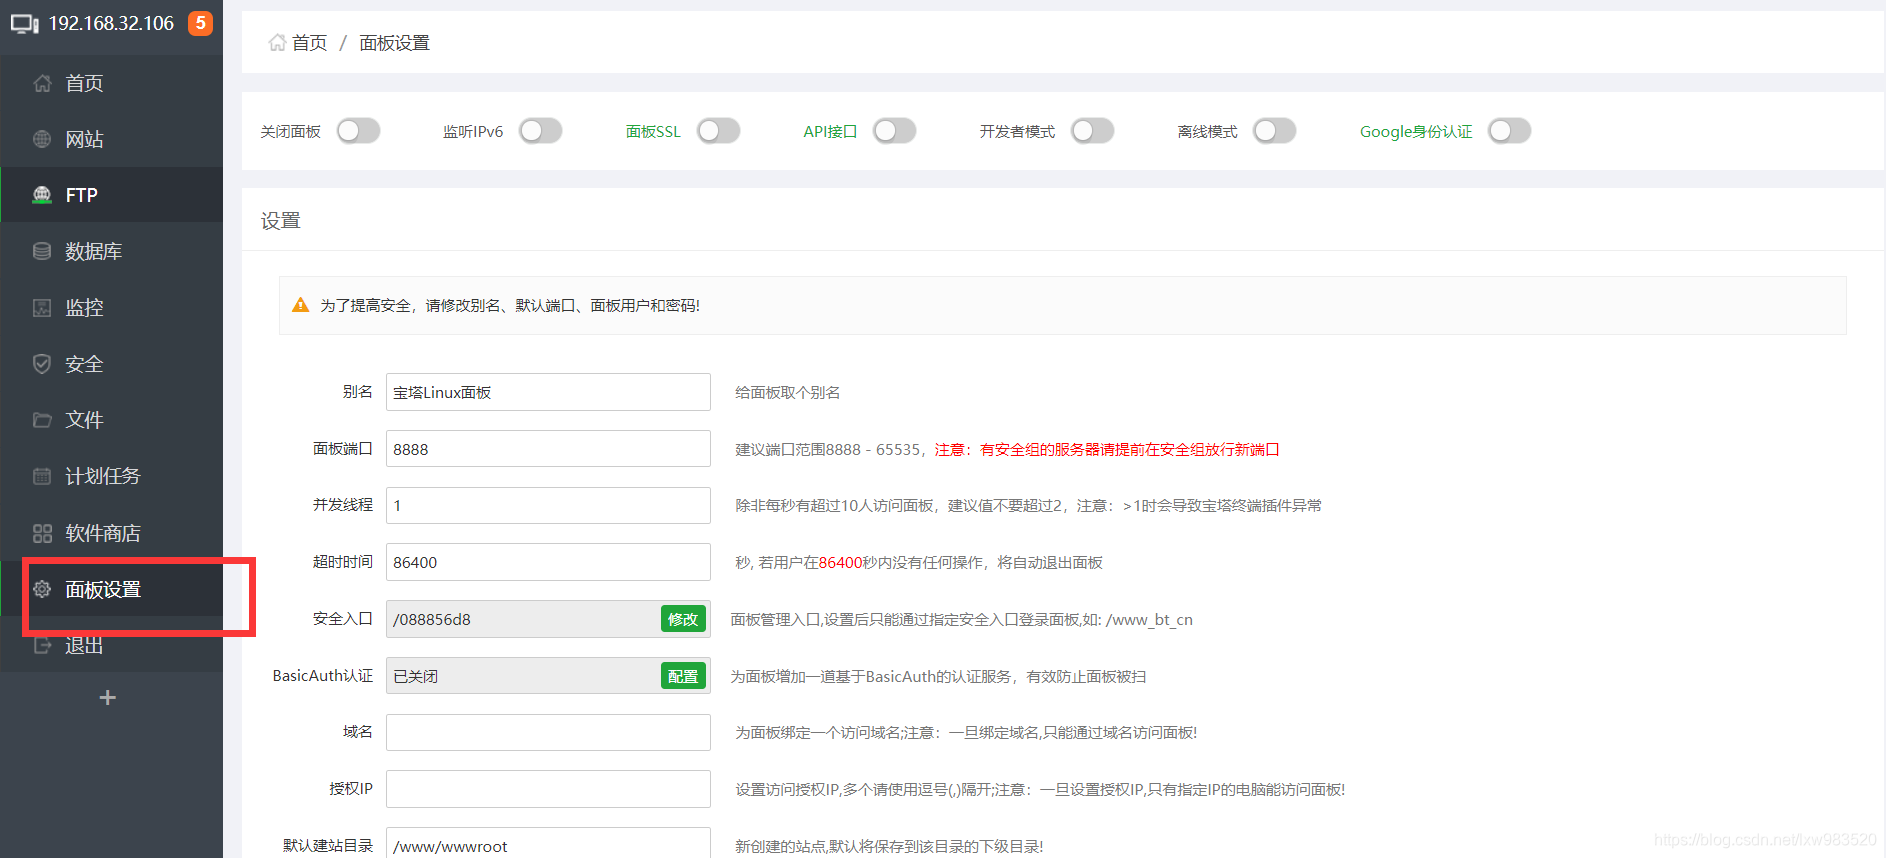Toggle the 关闭面板 switch
The width and height of the screenshot is (1886, 858).
[x=358, y=131]
